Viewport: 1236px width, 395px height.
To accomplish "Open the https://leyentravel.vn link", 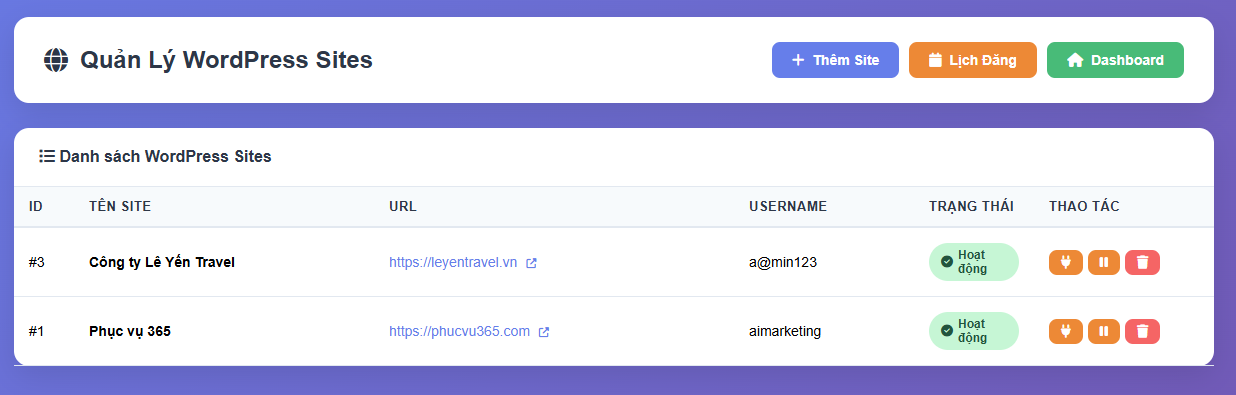I will 453,262.
